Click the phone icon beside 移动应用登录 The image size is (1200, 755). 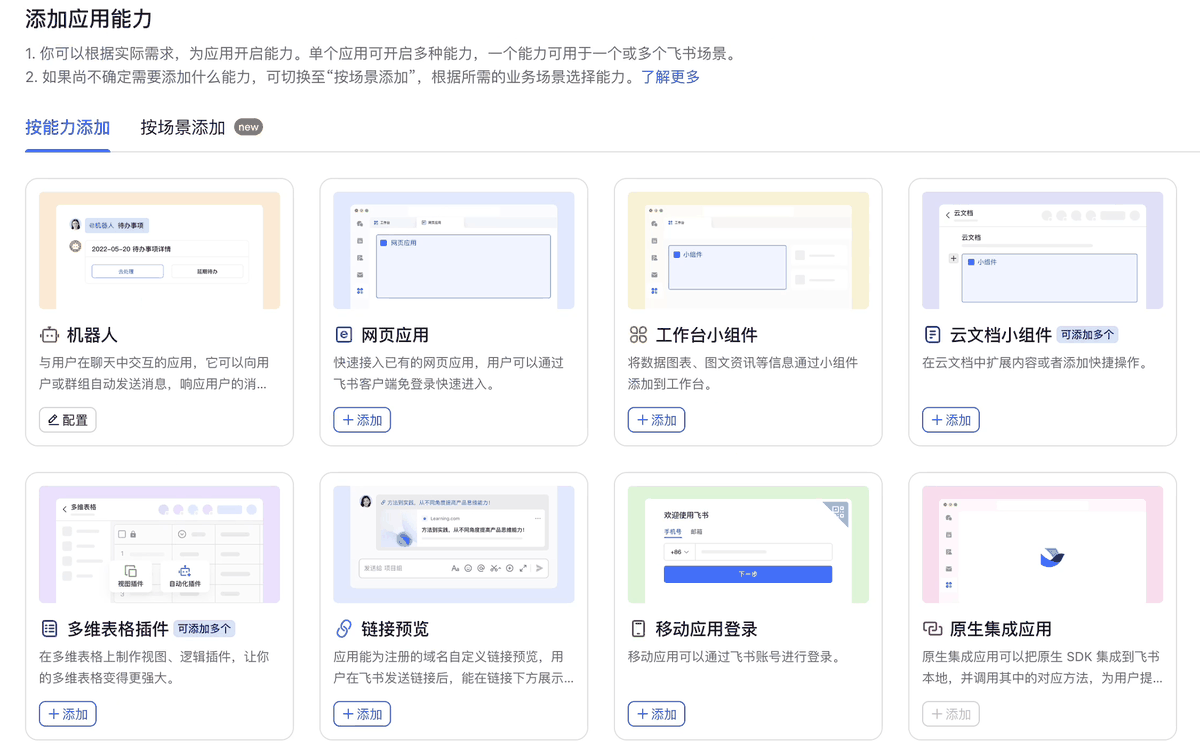click(638, 629)
